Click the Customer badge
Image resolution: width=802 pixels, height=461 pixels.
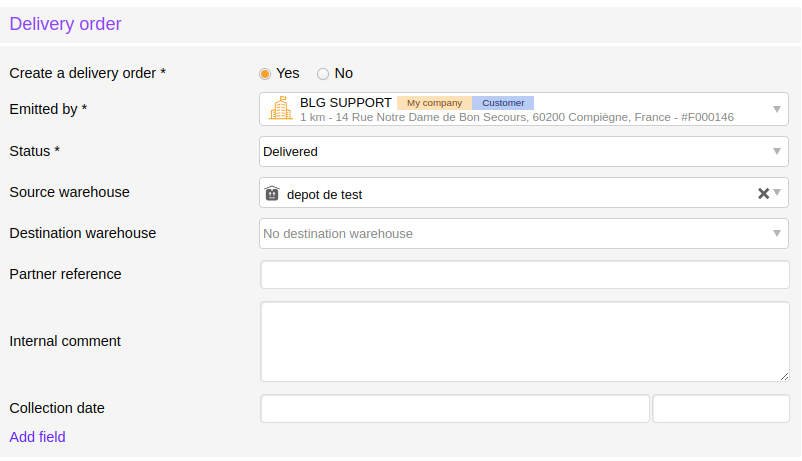click(503, 103)
